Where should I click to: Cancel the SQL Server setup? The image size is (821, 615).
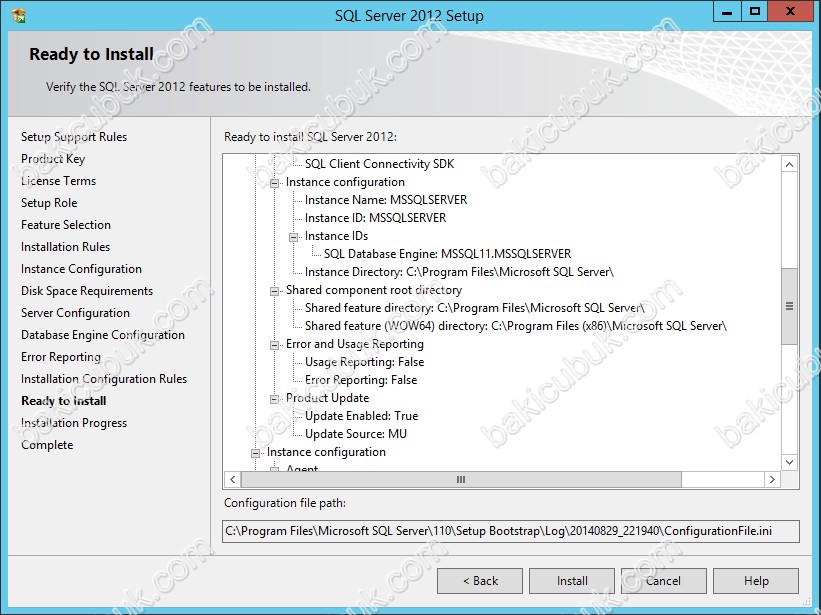pos(663,581)
